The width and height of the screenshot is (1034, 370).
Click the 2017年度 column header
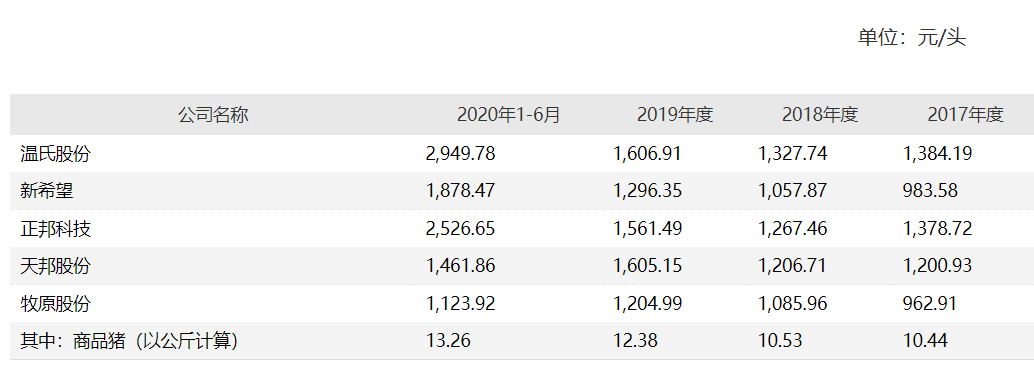(965, 115)
